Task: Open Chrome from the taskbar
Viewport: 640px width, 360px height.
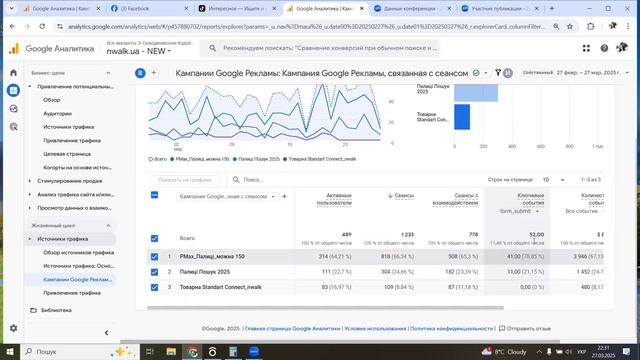Action: (192, 351)
